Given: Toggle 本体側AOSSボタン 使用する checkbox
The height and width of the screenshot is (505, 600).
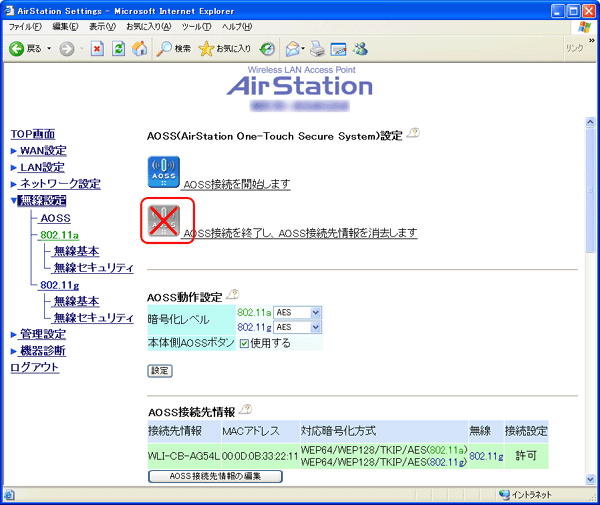Looking at the screenshot, I should pyautogui.click(x=244, y=344).
